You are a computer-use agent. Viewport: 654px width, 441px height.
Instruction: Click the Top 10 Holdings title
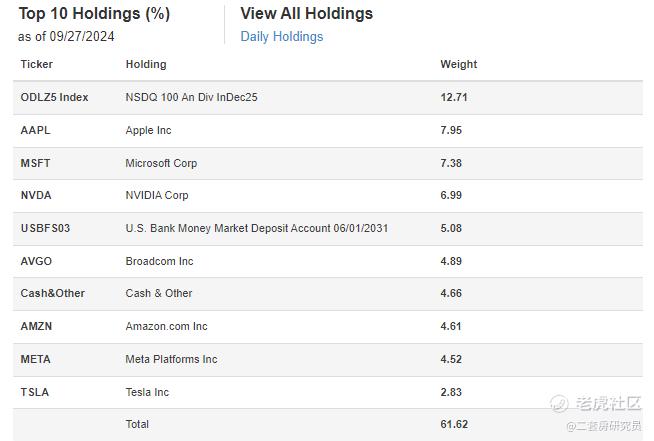pyautogui.click(x=94, y=14)
